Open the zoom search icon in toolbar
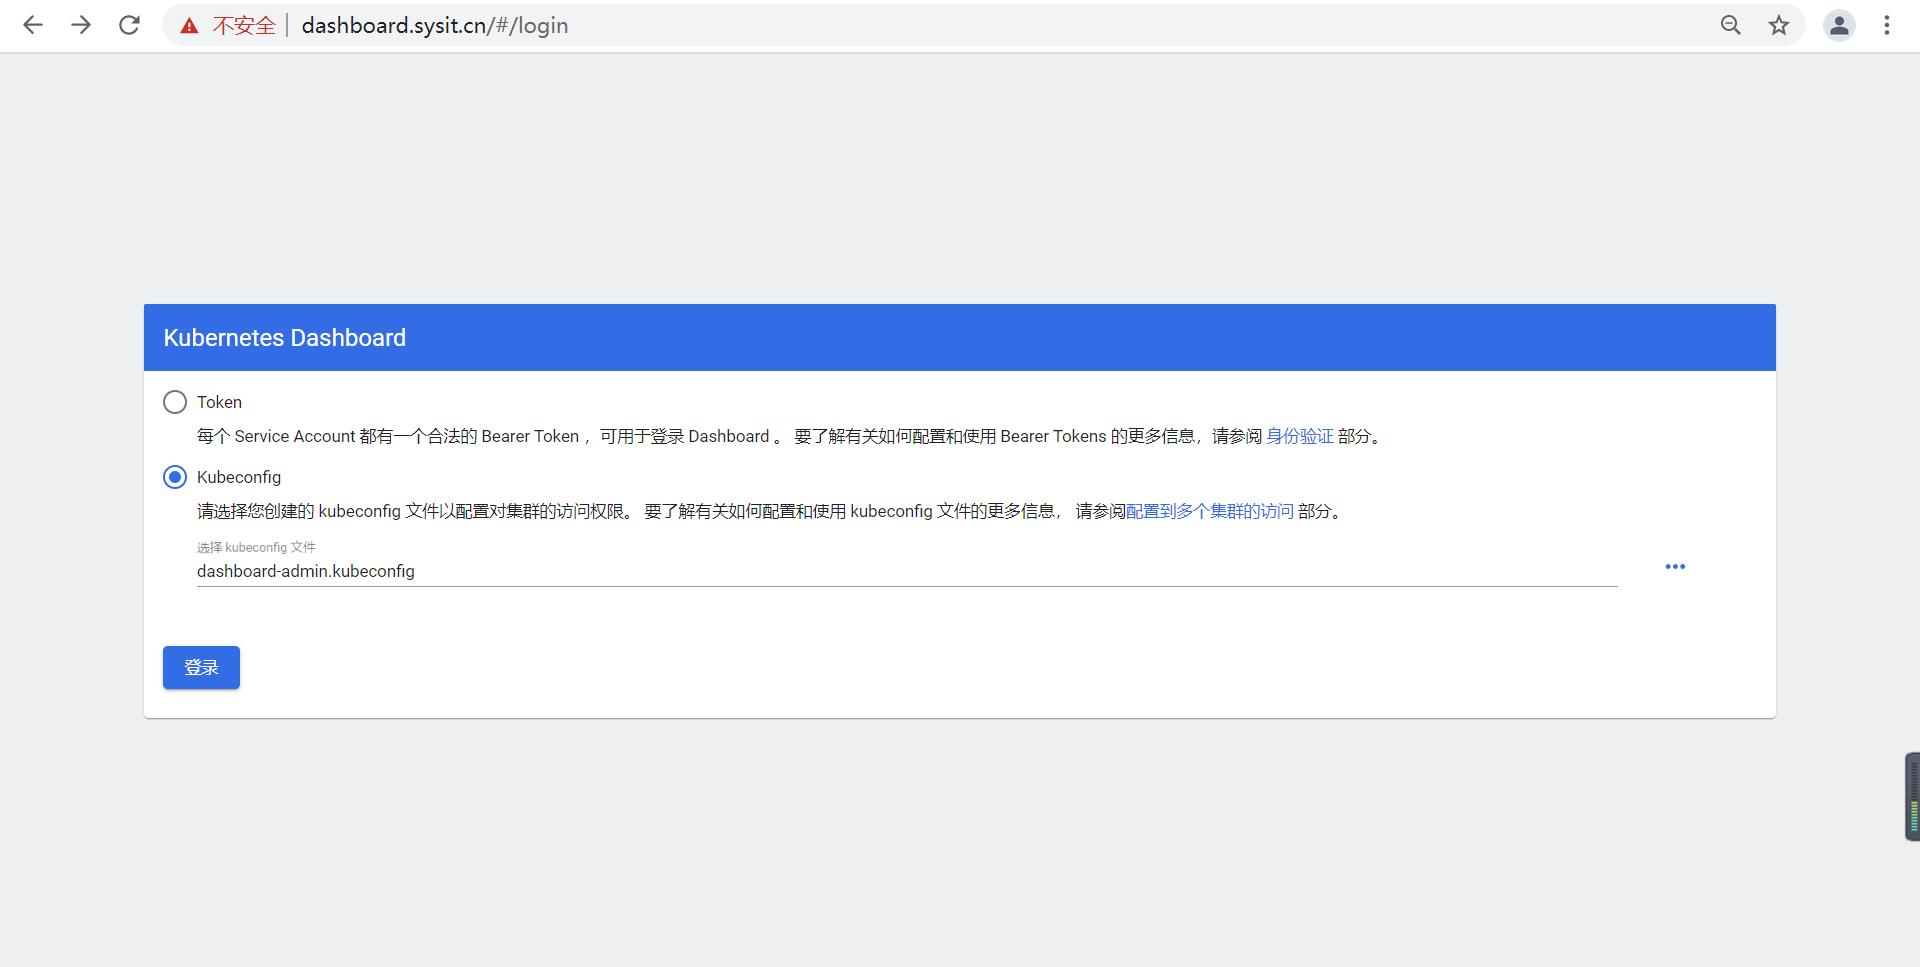Screen dimensions: 1920x967 click(x=1731, y=25)
